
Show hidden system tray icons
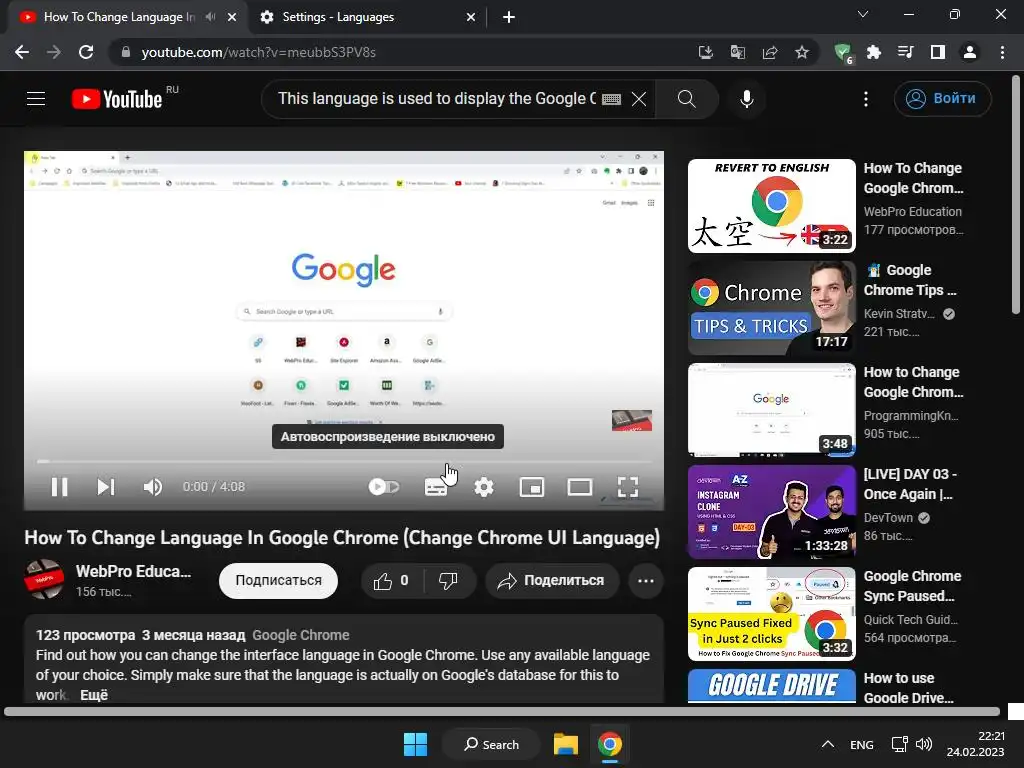pos(827,744)
